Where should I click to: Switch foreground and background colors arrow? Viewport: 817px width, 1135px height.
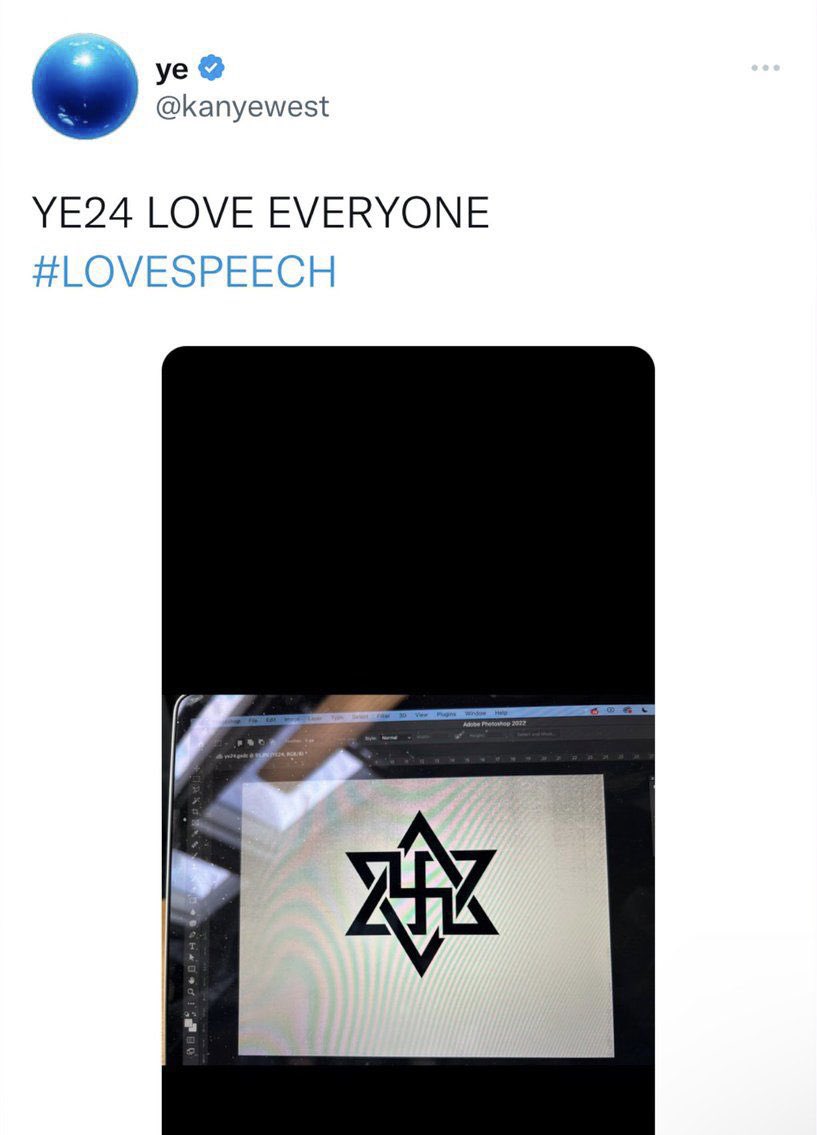tap(195, 1014)
